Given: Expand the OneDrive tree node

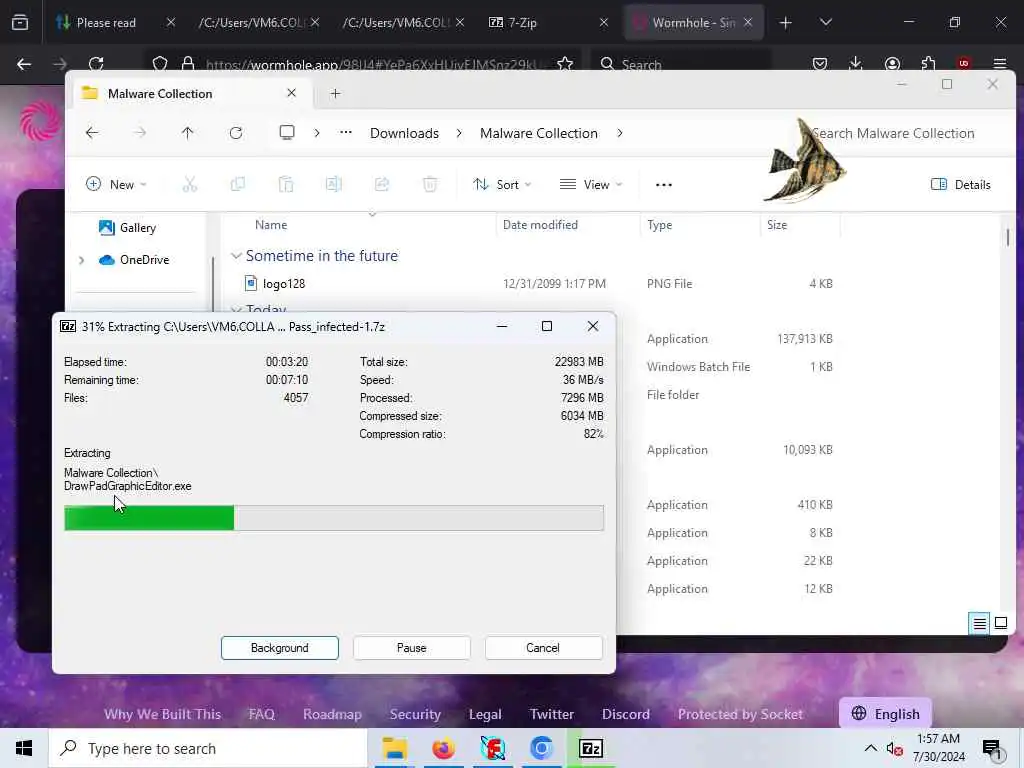Looking at the screenshot, I should click(x=82, y=260).
